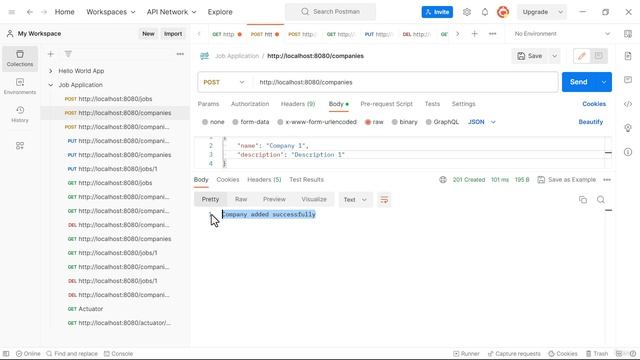The width and height of the screenshot is (640, 360).
Task: Switch response view to Raw
Action: 241,200
